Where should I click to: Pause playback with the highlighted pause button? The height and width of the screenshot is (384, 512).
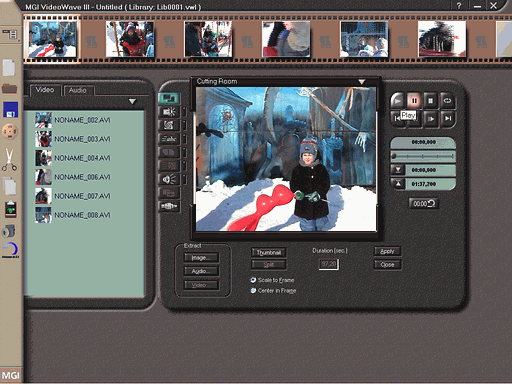click(x=414, y=101)
